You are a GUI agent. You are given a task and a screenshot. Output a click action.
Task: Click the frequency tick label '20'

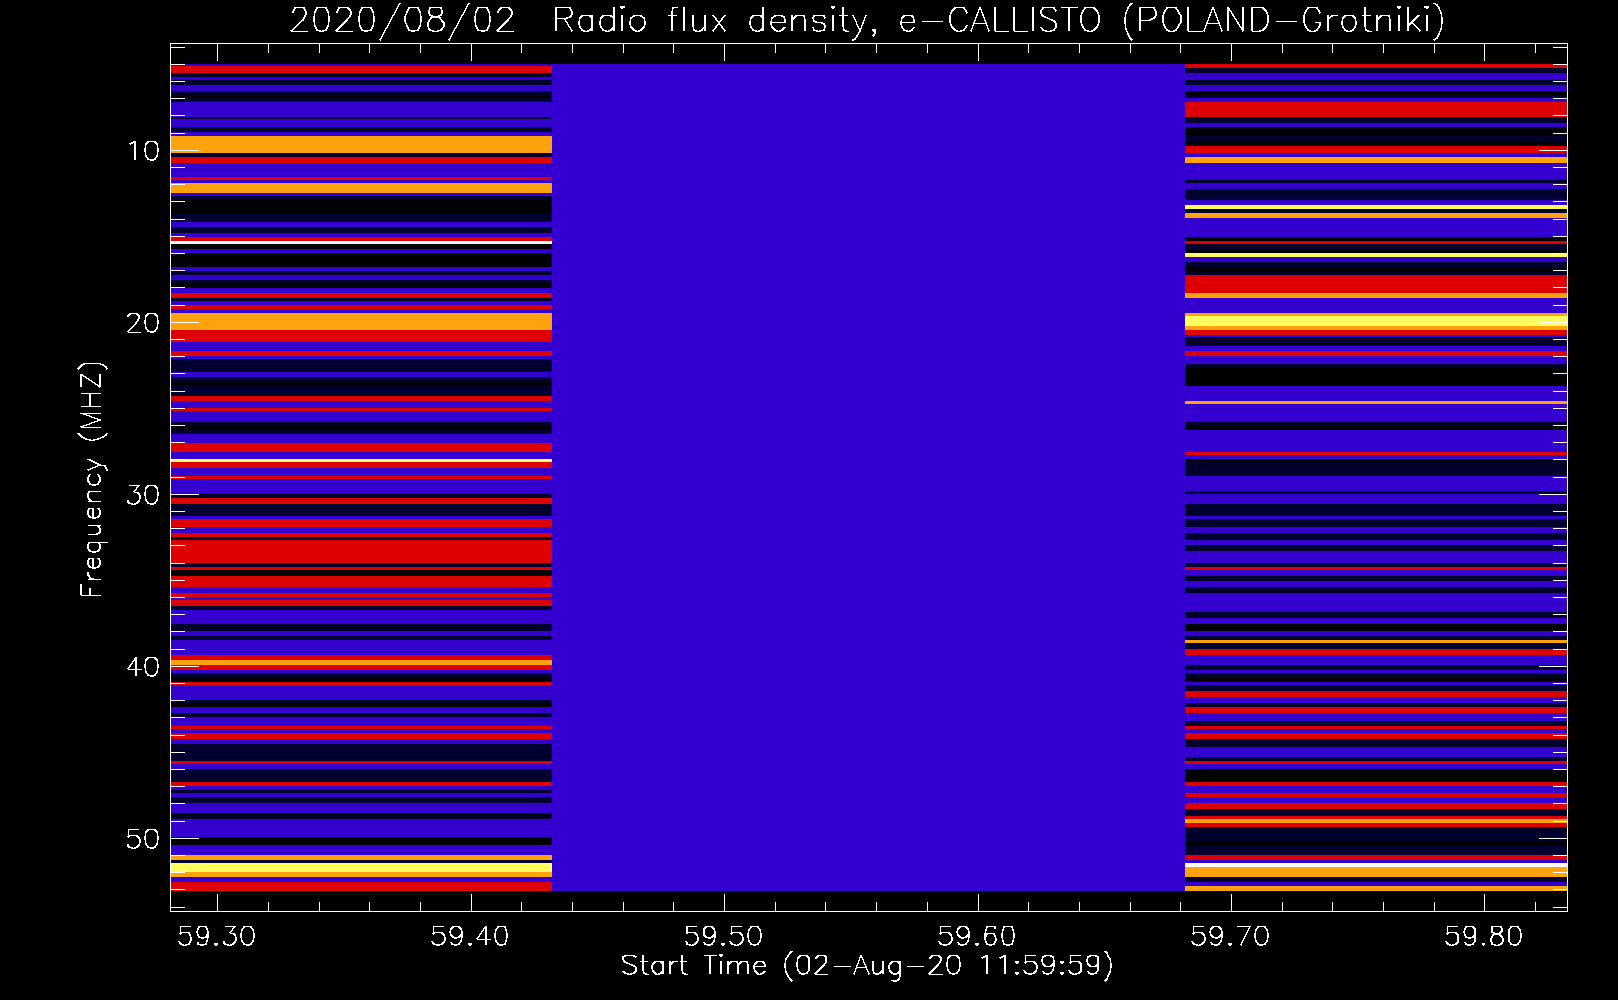point(143,323)
